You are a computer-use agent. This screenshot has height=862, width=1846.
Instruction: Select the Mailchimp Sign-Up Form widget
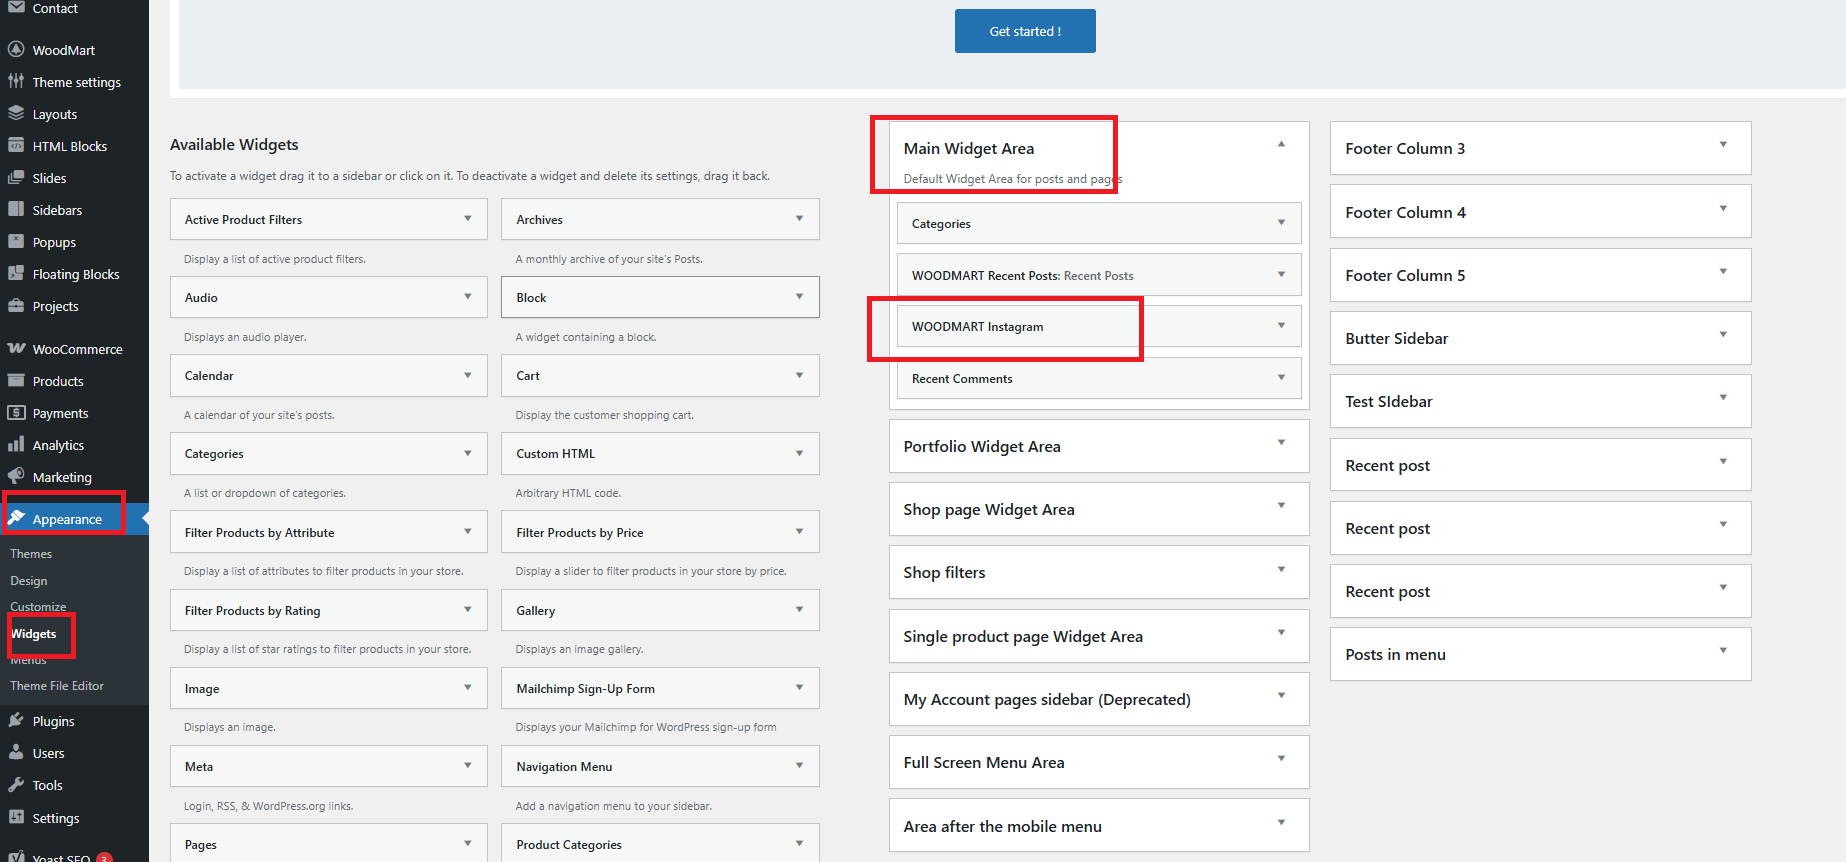pyautogui.click(x=660, y=688)
